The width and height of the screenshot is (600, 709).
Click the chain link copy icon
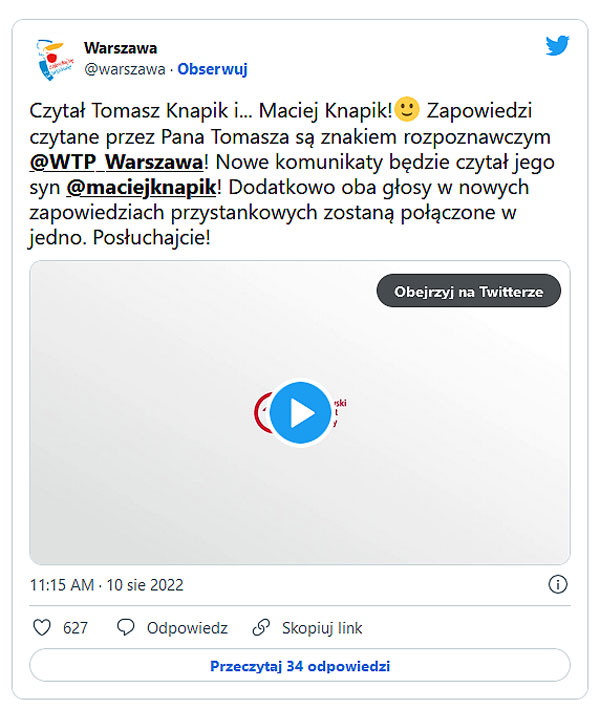261,628
